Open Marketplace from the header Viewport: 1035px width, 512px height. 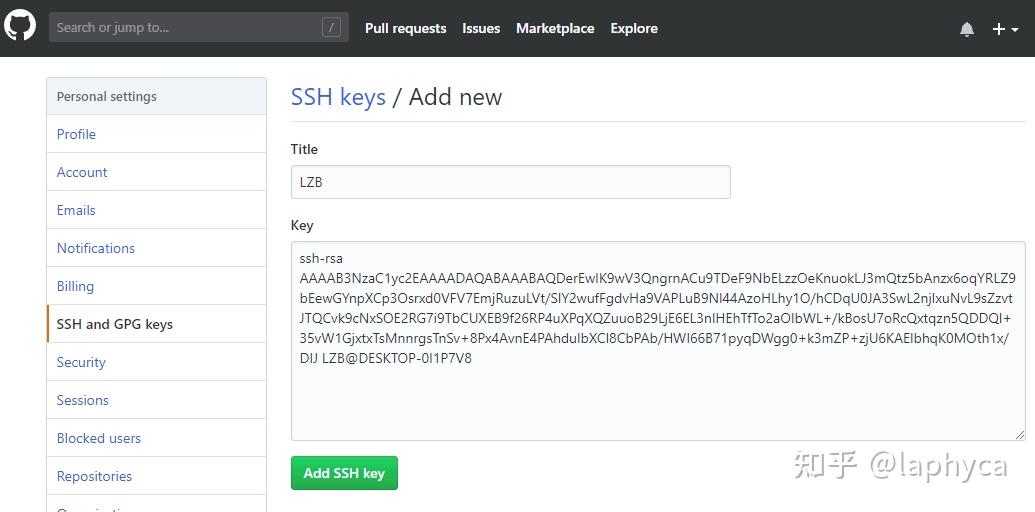555,28
